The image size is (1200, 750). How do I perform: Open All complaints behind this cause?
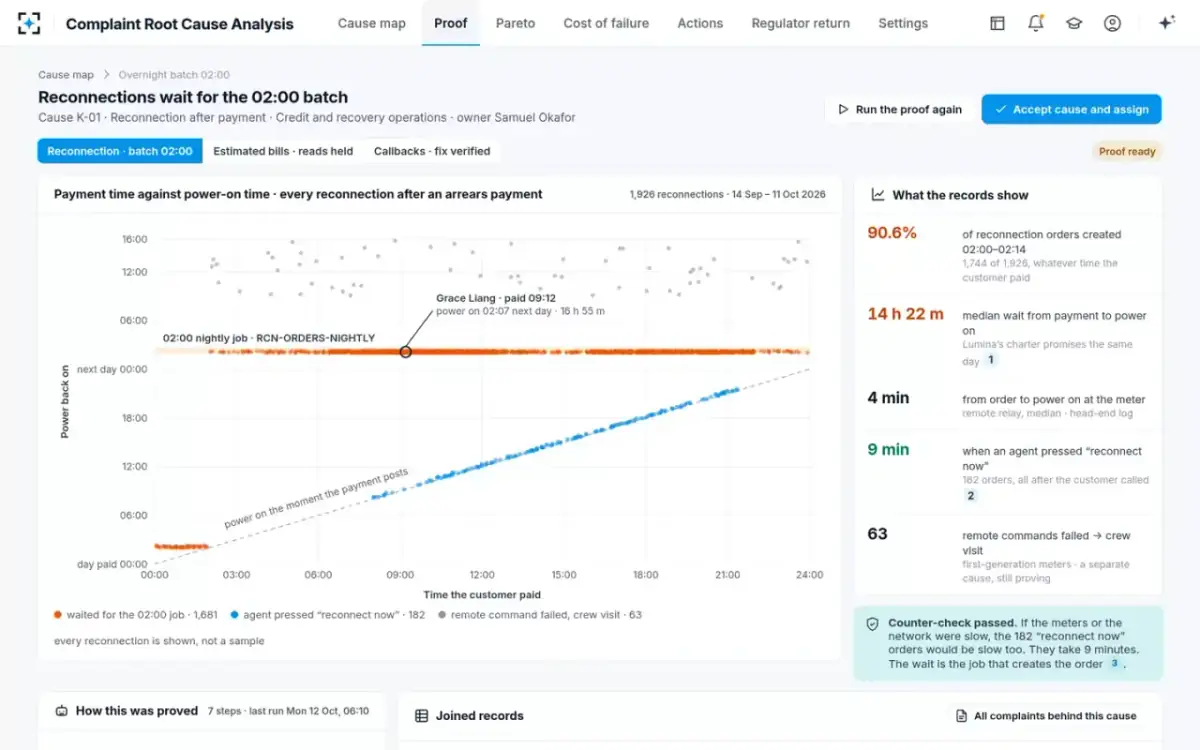(1046, 716)
